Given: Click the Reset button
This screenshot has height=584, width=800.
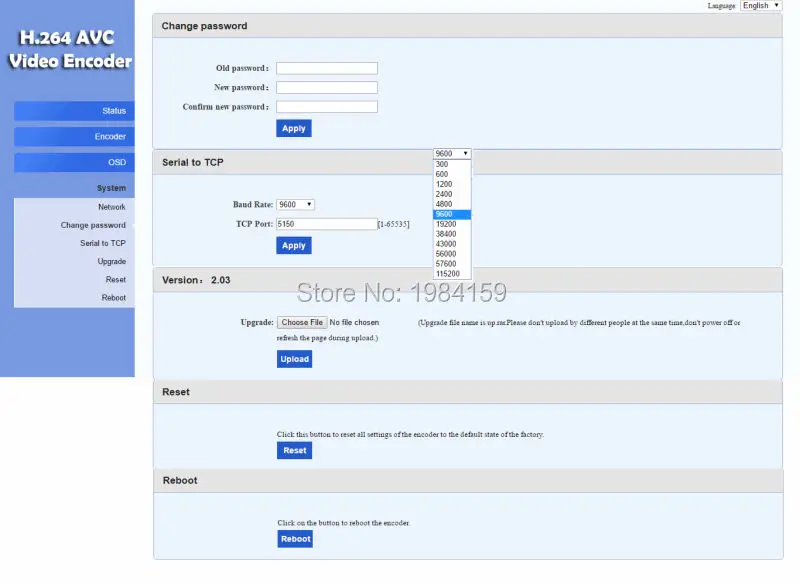Looking at the screenshot, I should coord(294,450).
